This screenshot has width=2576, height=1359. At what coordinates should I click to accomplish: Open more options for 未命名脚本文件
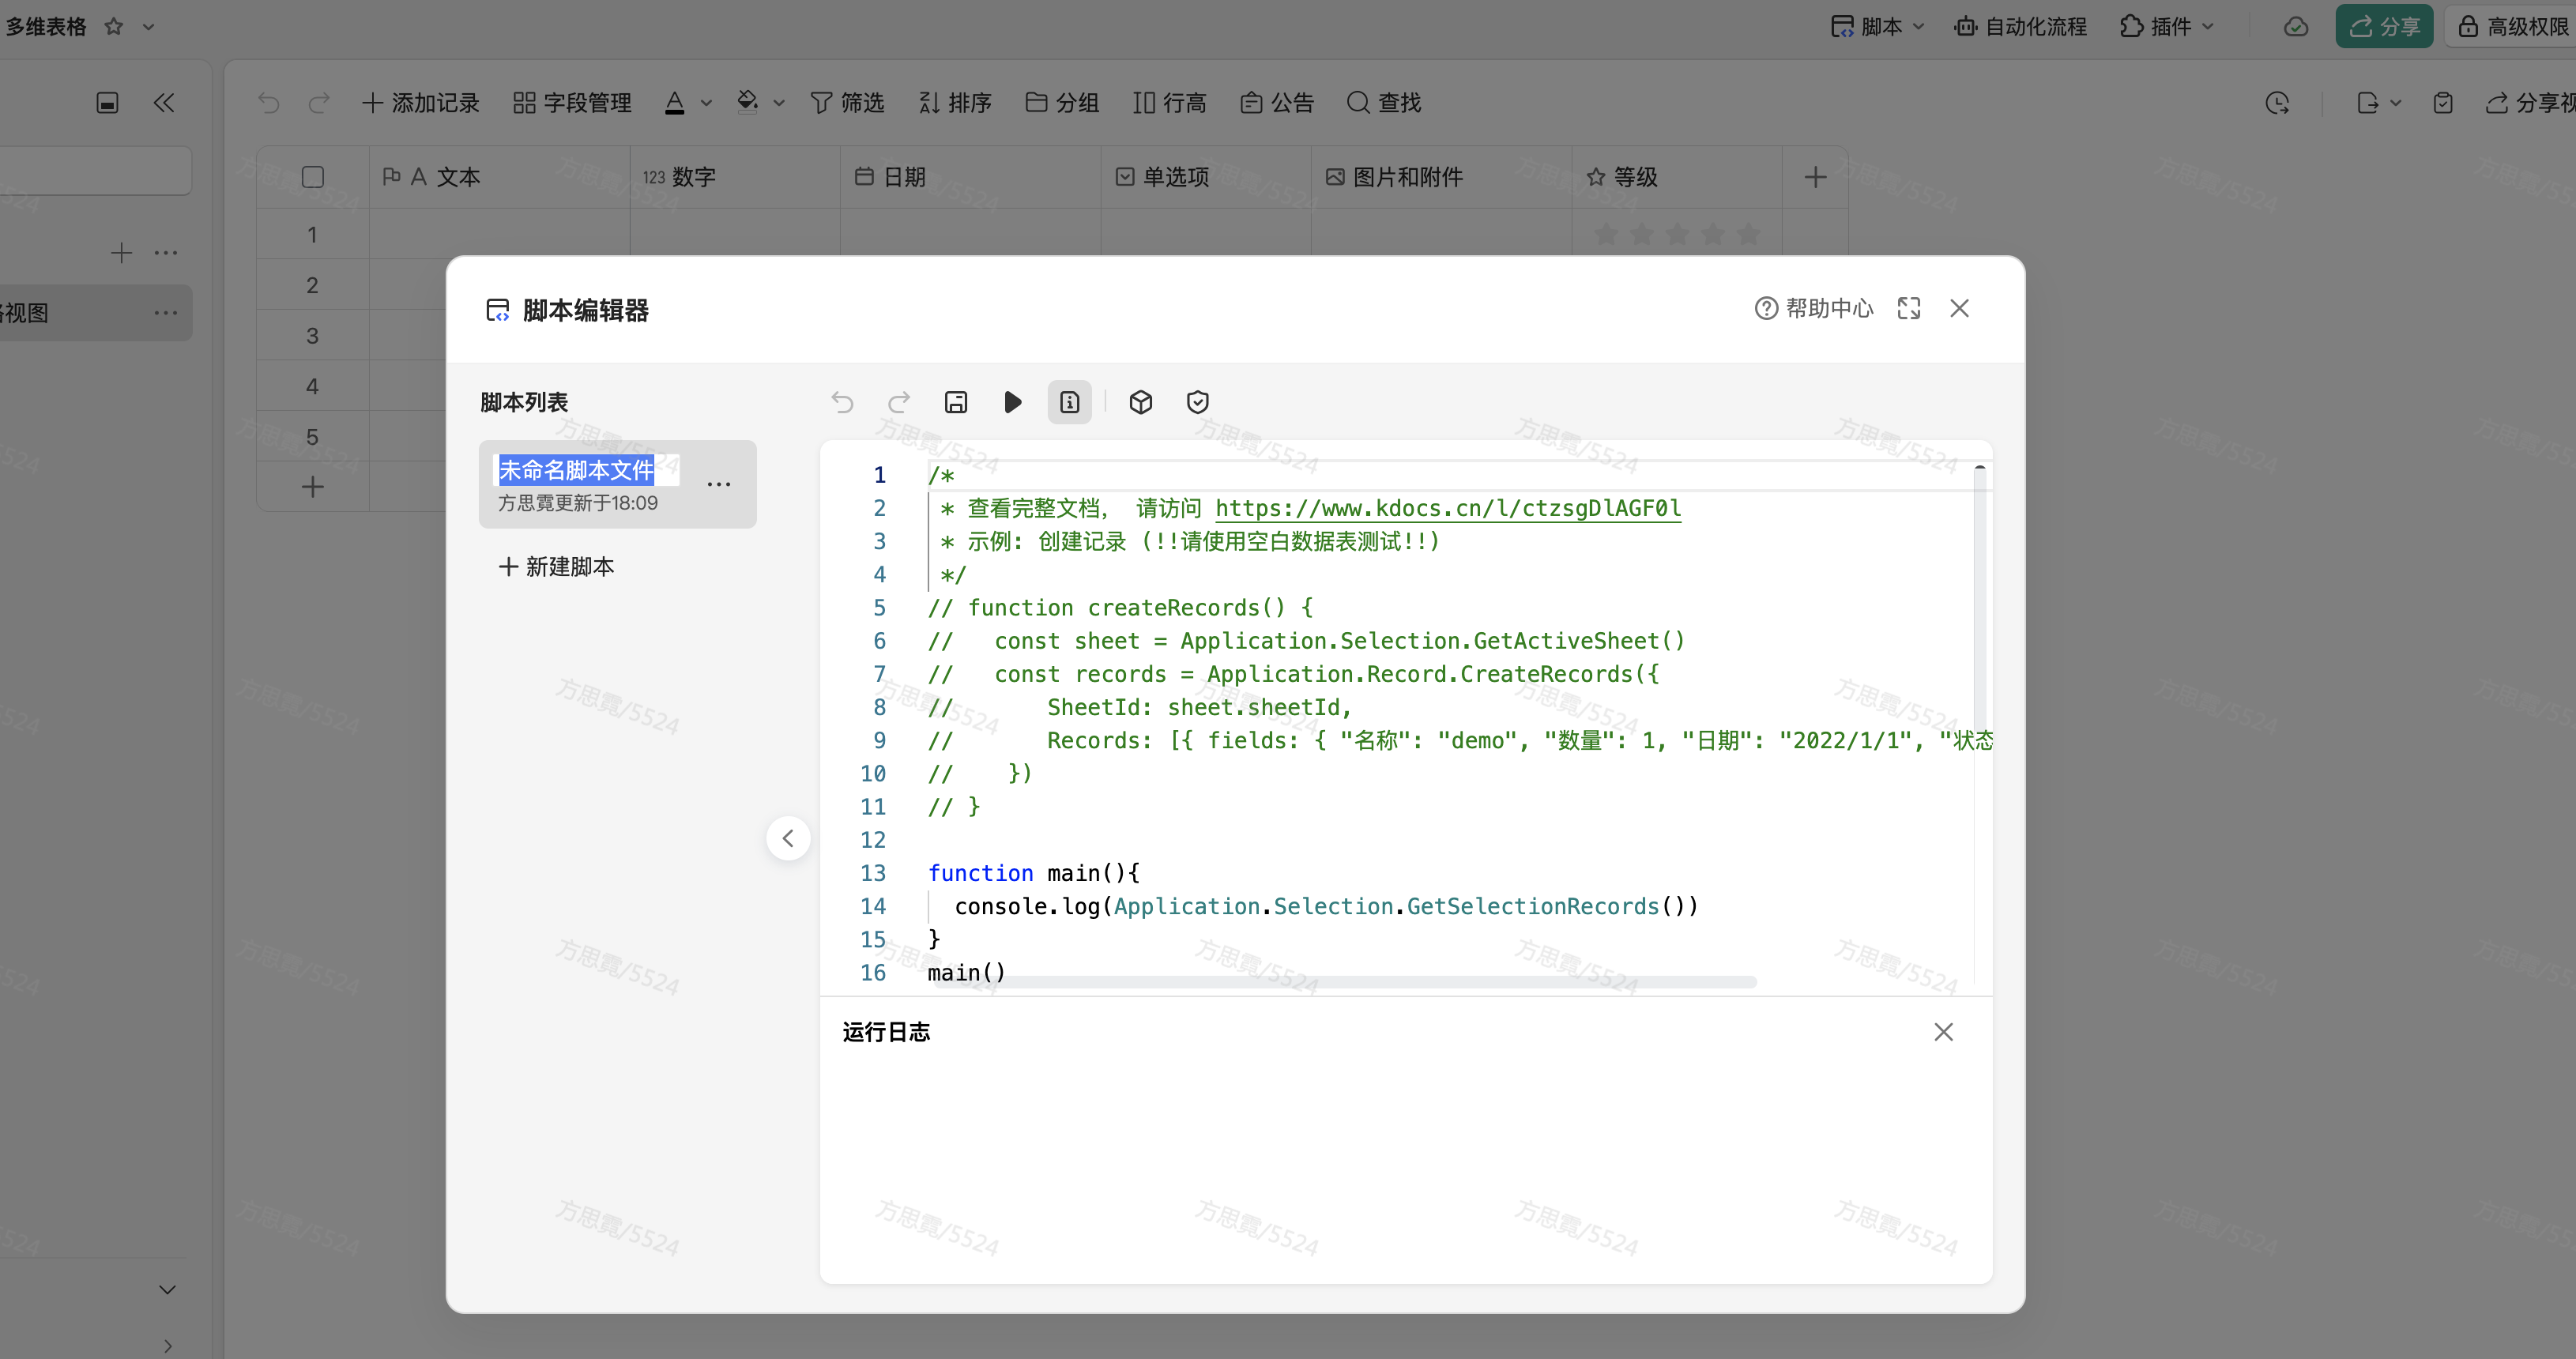tap(718, 484)
